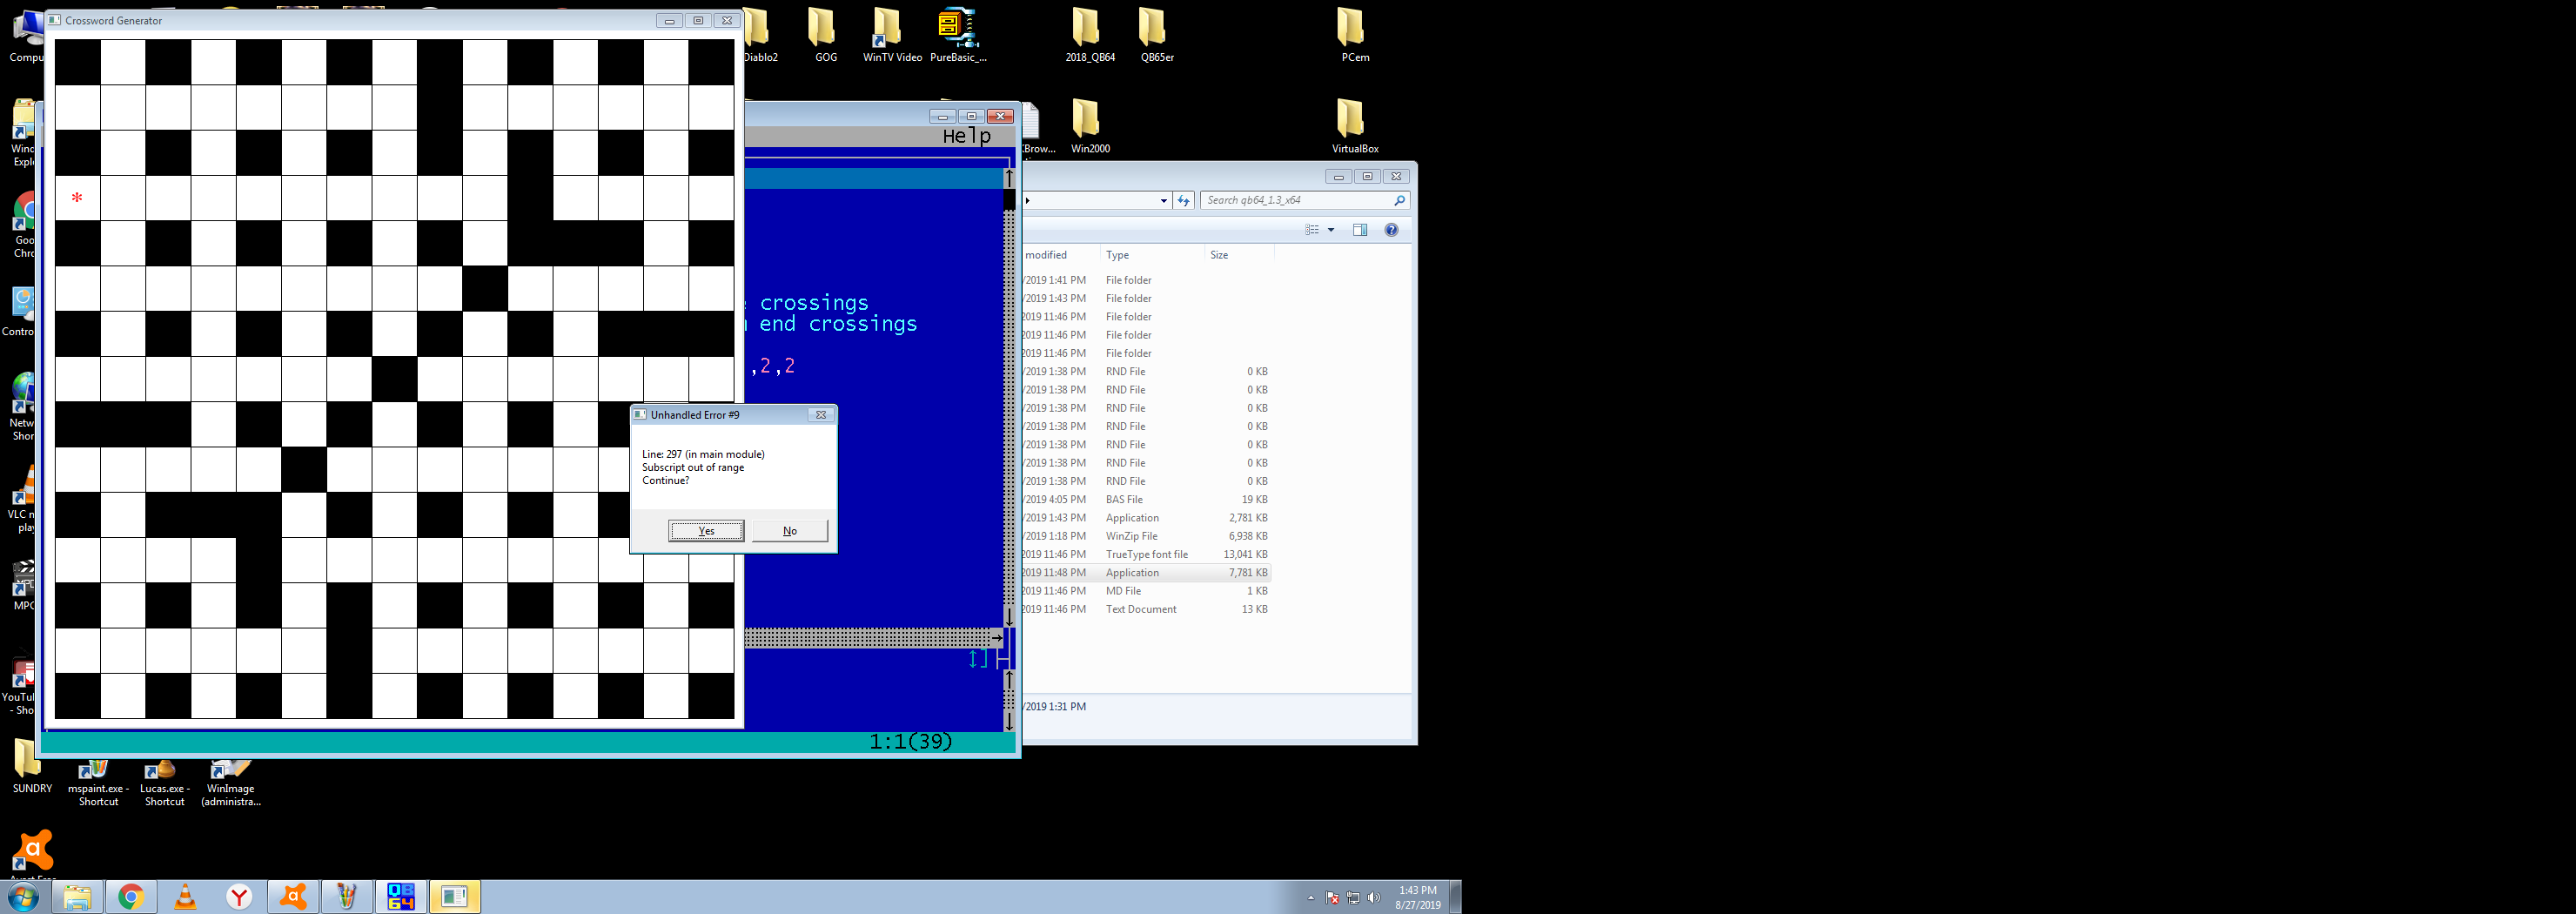Select the BAS File row in Explorer
The width and height of the screenshot is (2576, 914).
click(1124, 500)
